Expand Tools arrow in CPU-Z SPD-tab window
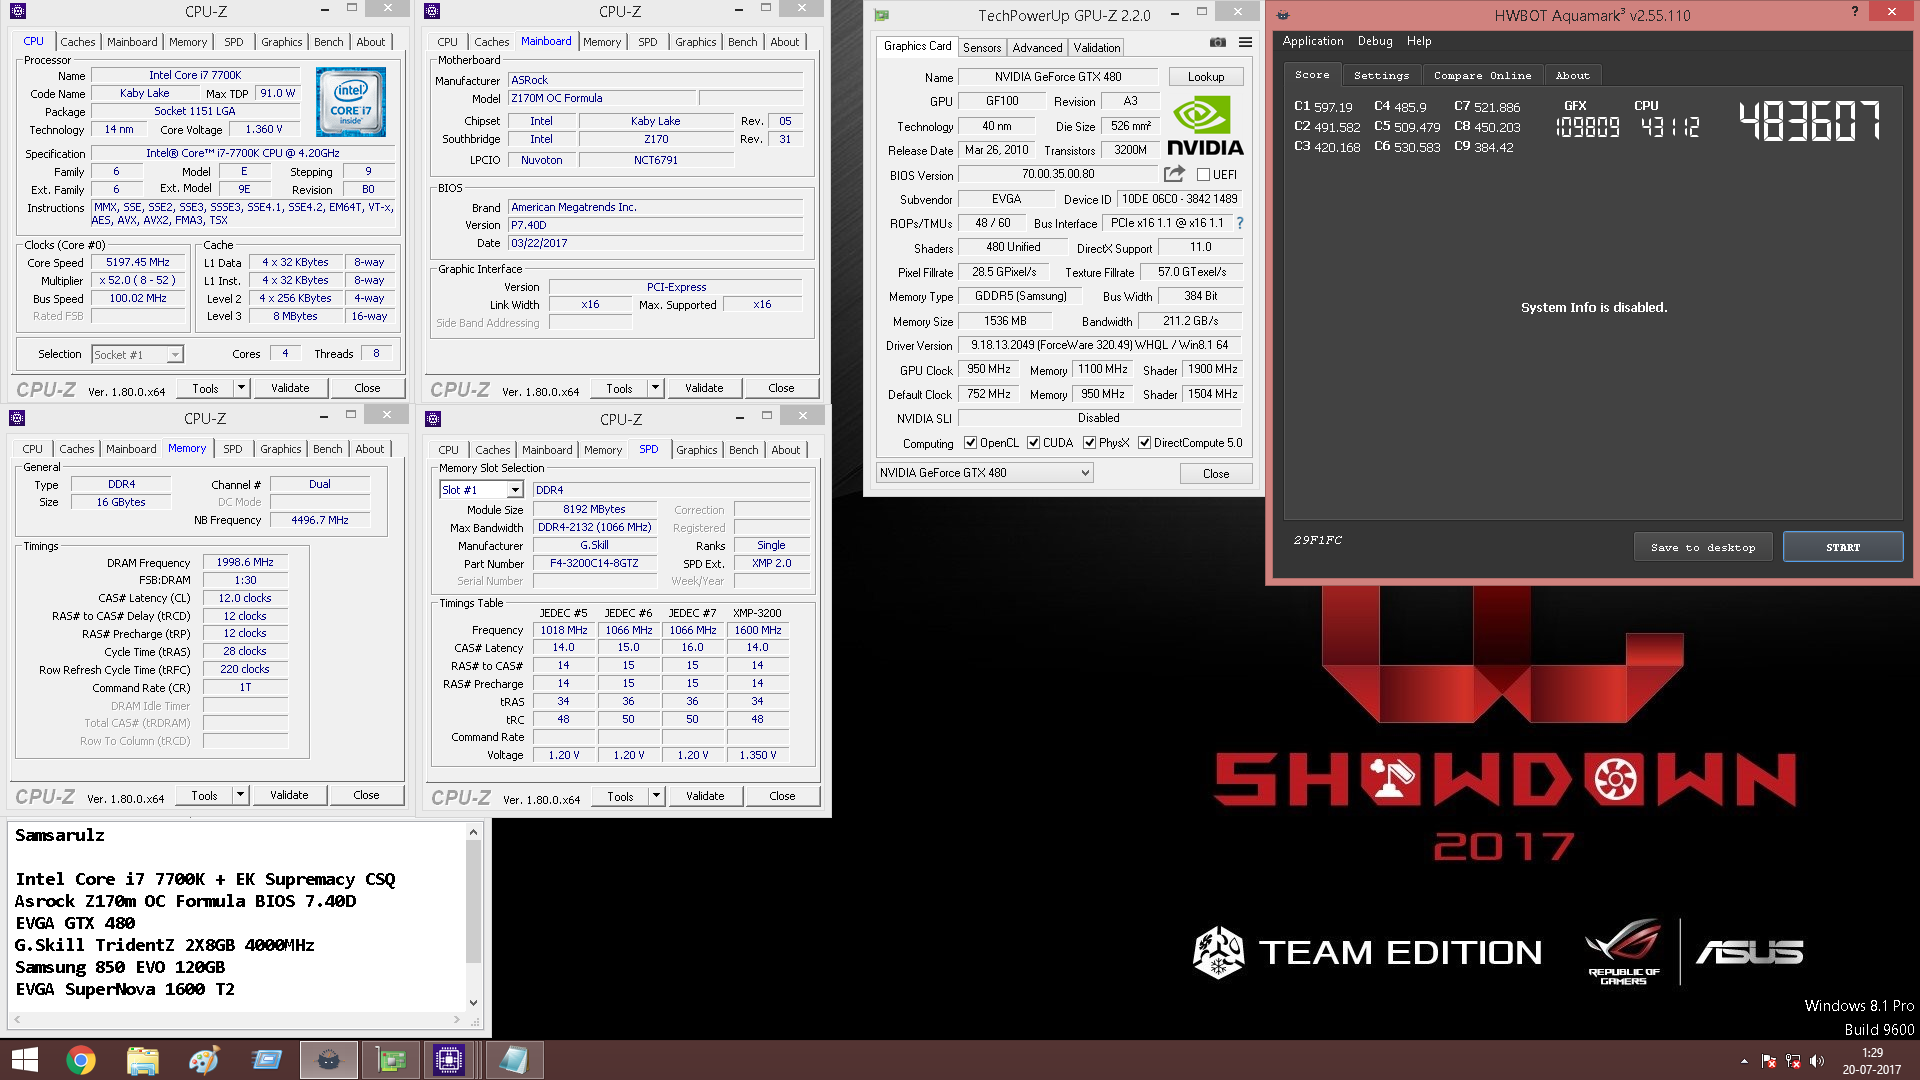Viewport: 1920px width, 1080px height. click(x=656, y=796)
